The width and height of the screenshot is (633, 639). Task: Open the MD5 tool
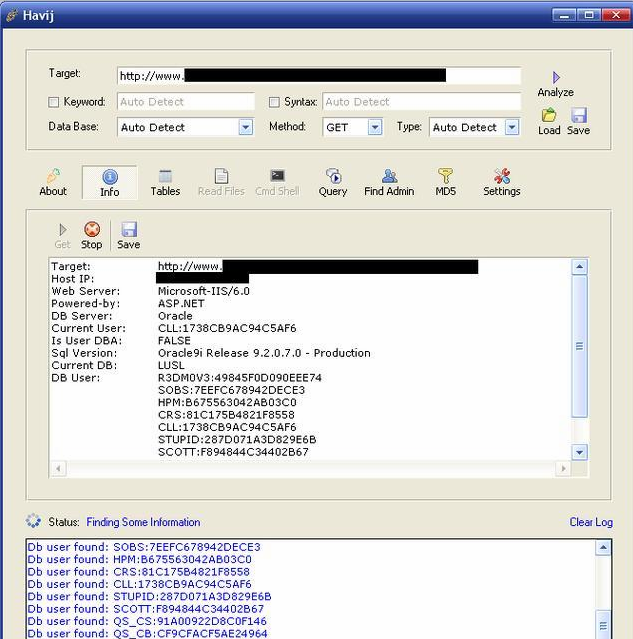(446, 182)
